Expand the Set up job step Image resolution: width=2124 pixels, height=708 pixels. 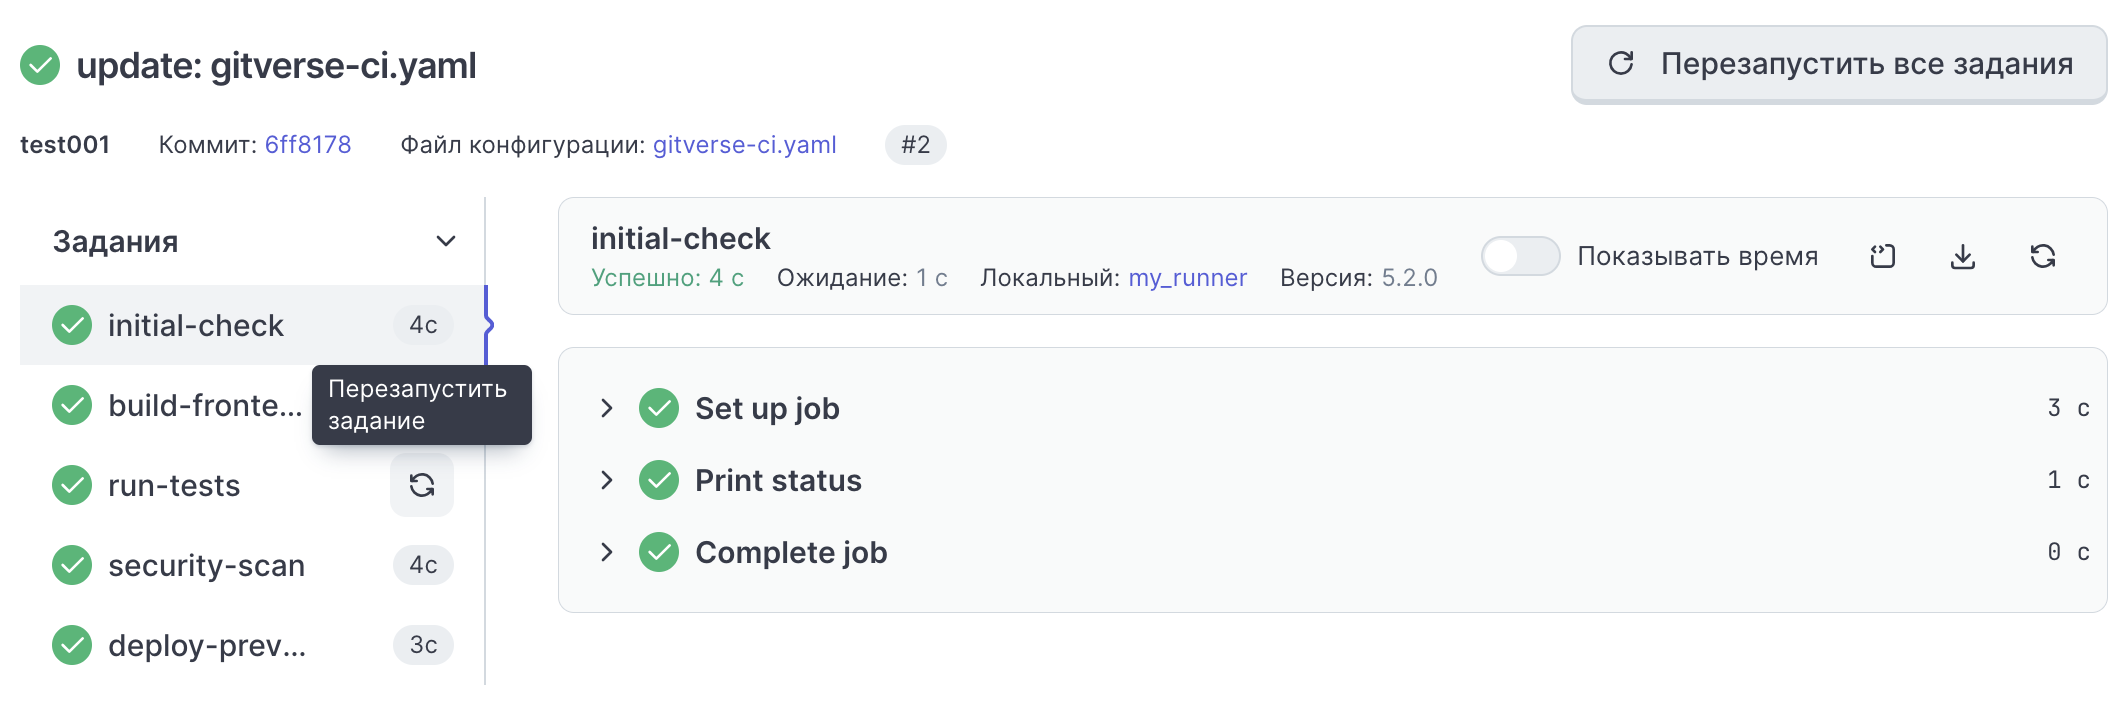[606, 408]
